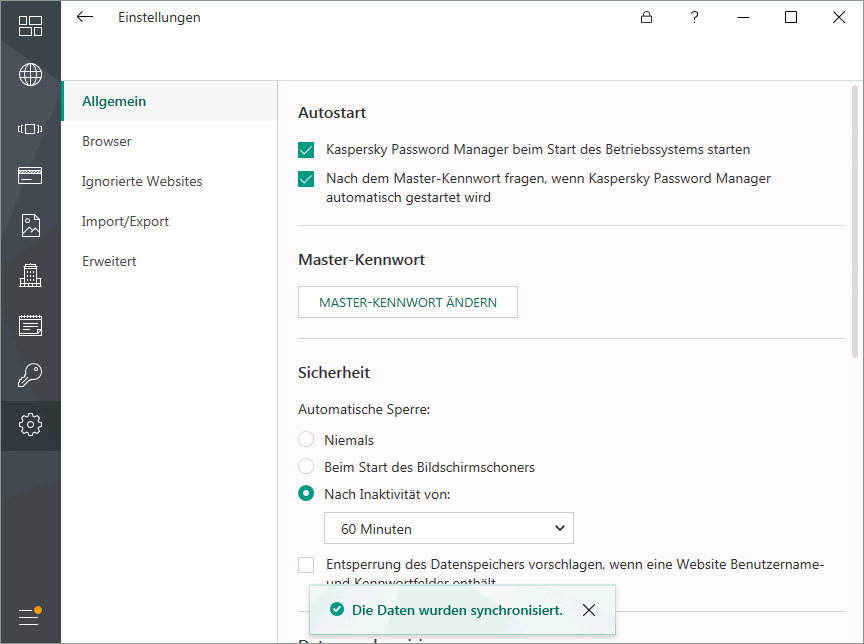The image size is (864, 644).
Task: Open help via question mark icon
Action: pos(694,18)
